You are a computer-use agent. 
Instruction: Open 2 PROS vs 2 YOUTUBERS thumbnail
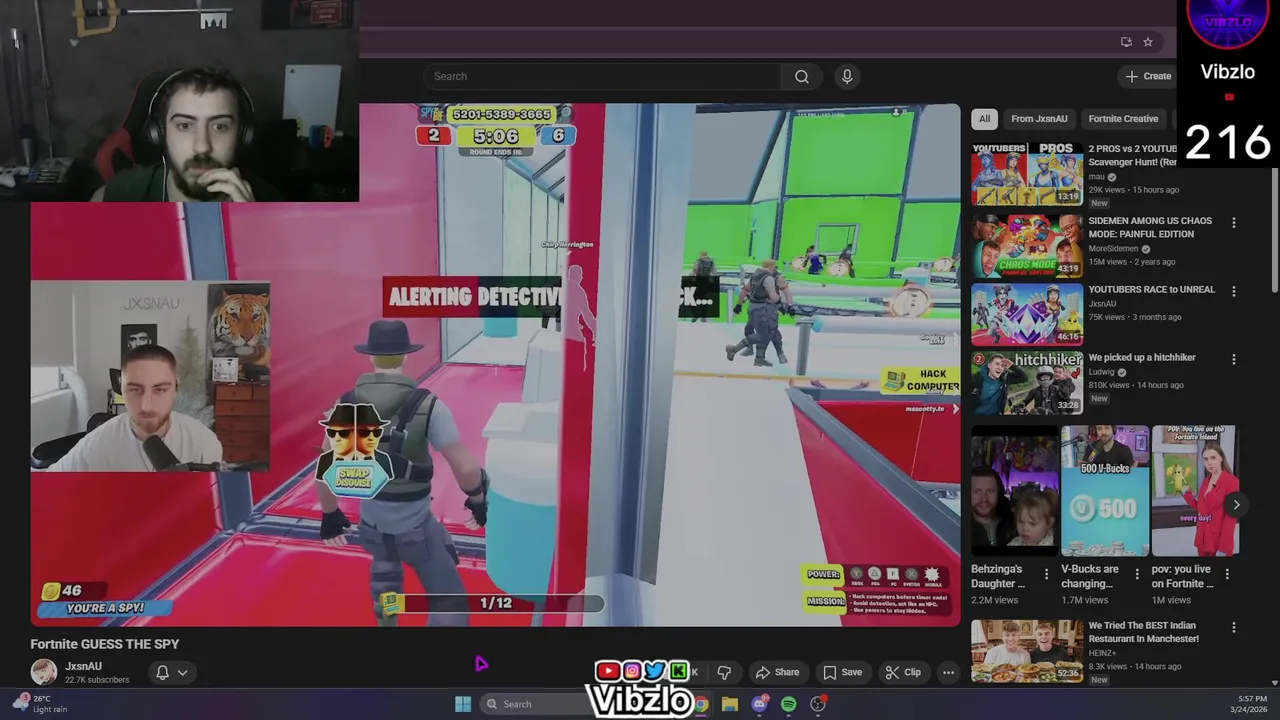[x=1027, y=173]
